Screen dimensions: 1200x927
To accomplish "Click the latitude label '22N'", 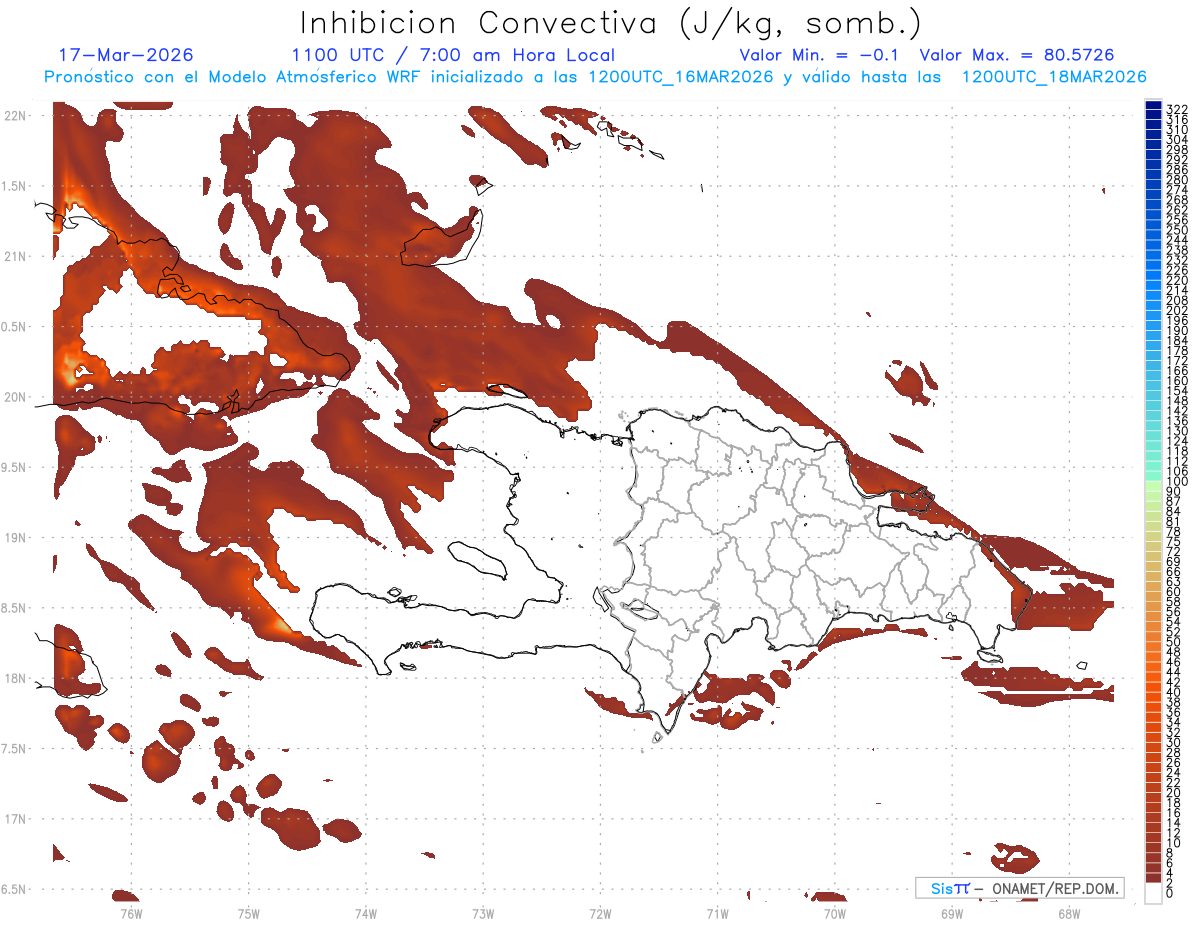I will coord(15,116).
